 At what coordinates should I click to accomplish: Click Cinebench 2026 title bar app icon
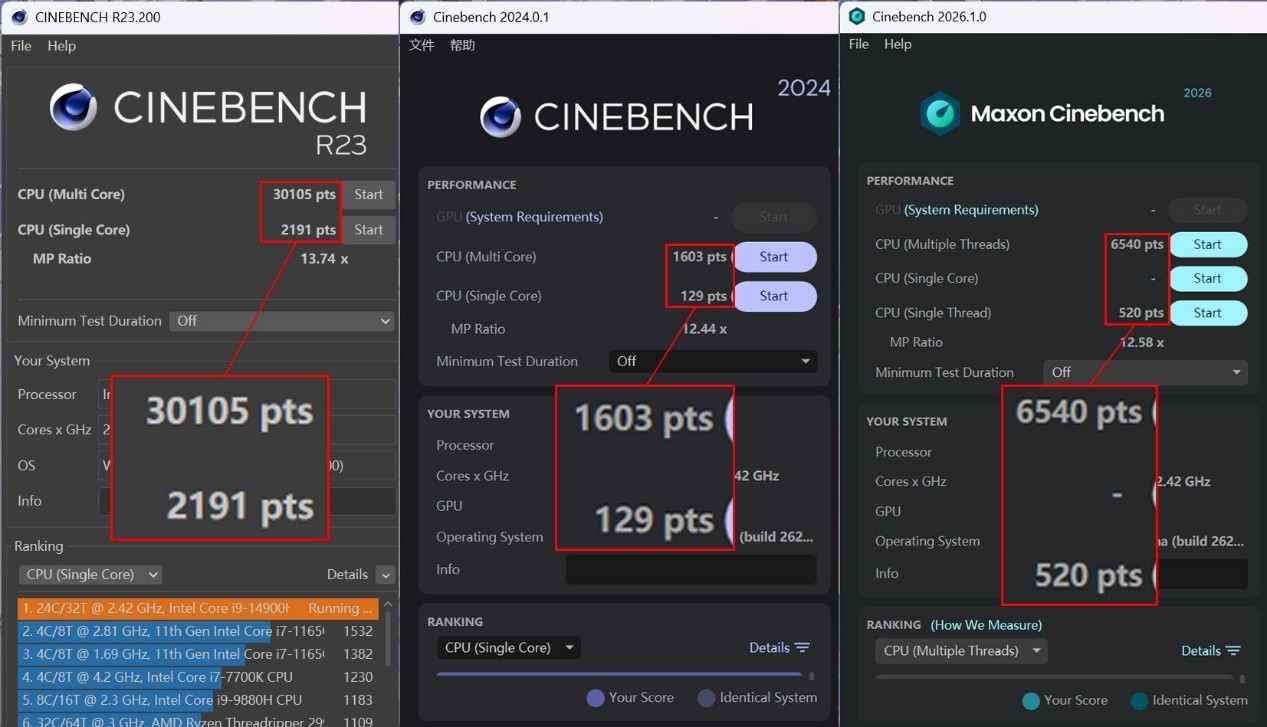[x=856, y=16]
